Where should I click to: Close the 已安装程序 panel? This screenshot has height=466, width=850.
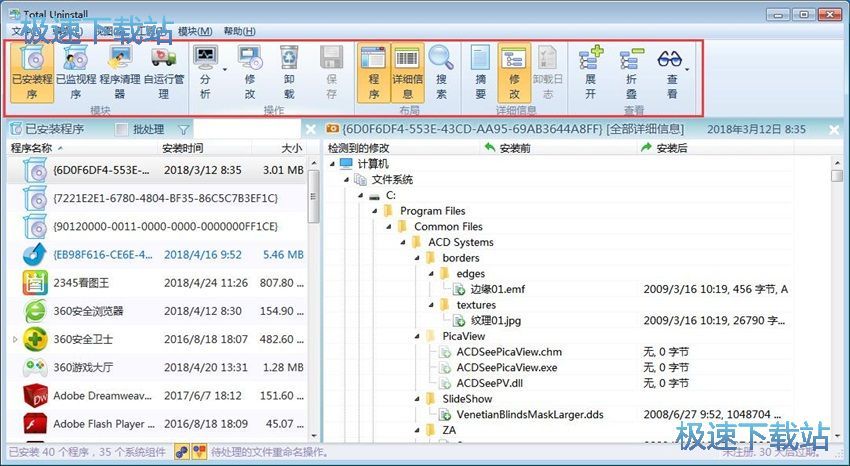[x=310, y=130]
